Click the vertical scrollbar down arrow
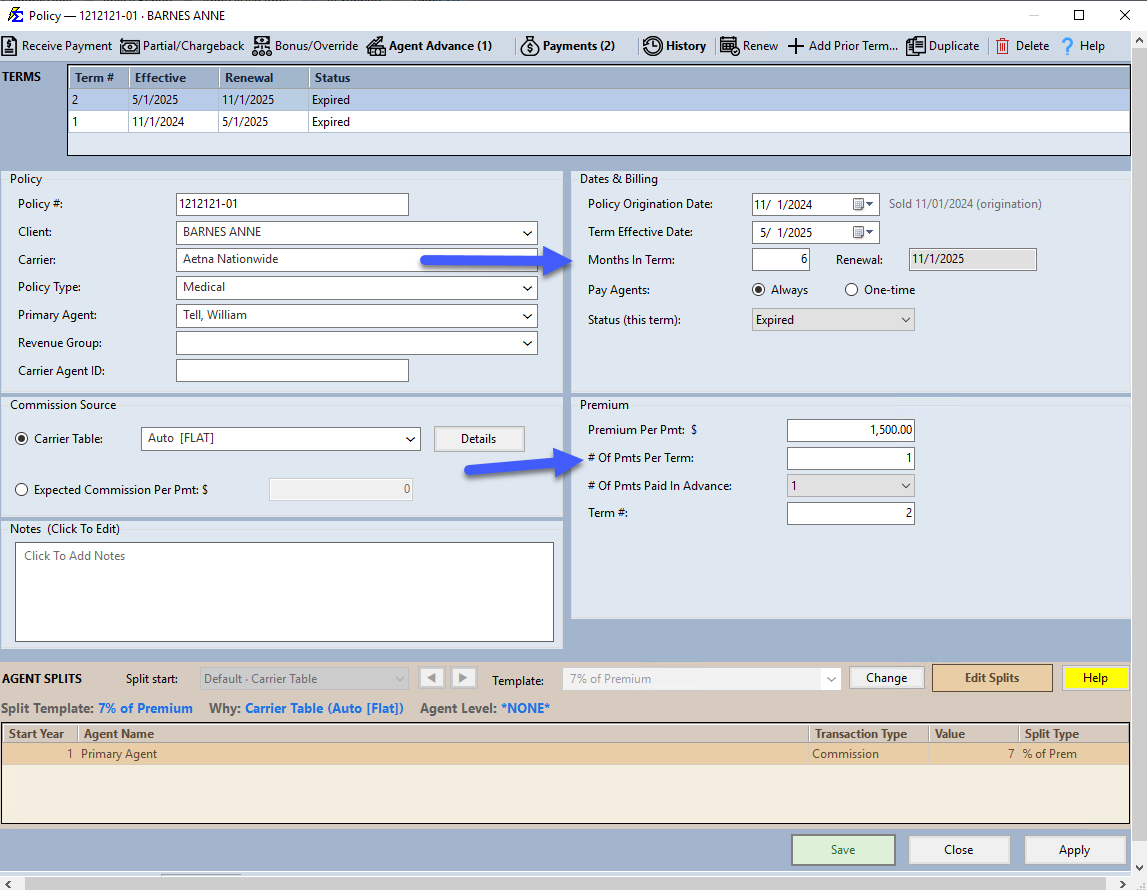1147x890 pixels. tap(1140, 868)
